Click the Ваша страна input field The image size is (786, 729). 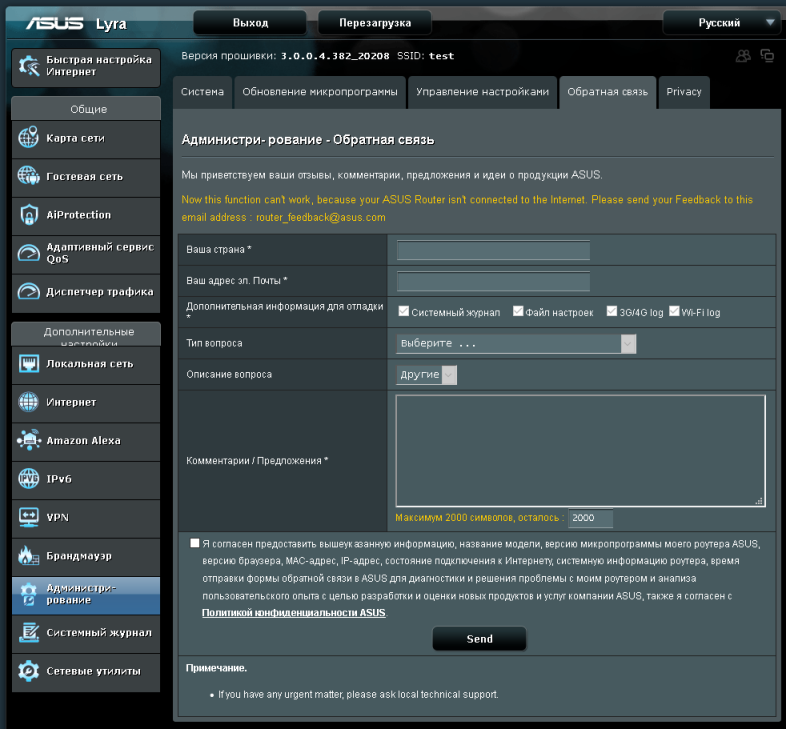pos(493,250)
